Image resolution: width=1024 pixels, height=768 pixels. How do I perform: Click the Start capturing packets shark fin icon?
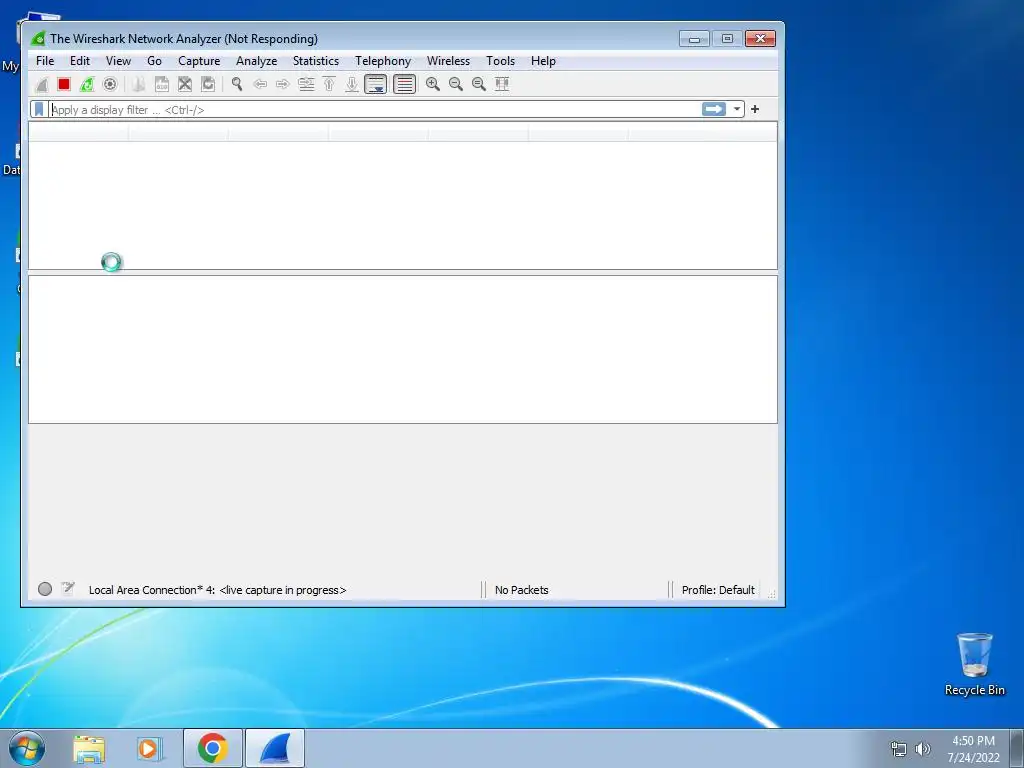[x=42, y=84]
